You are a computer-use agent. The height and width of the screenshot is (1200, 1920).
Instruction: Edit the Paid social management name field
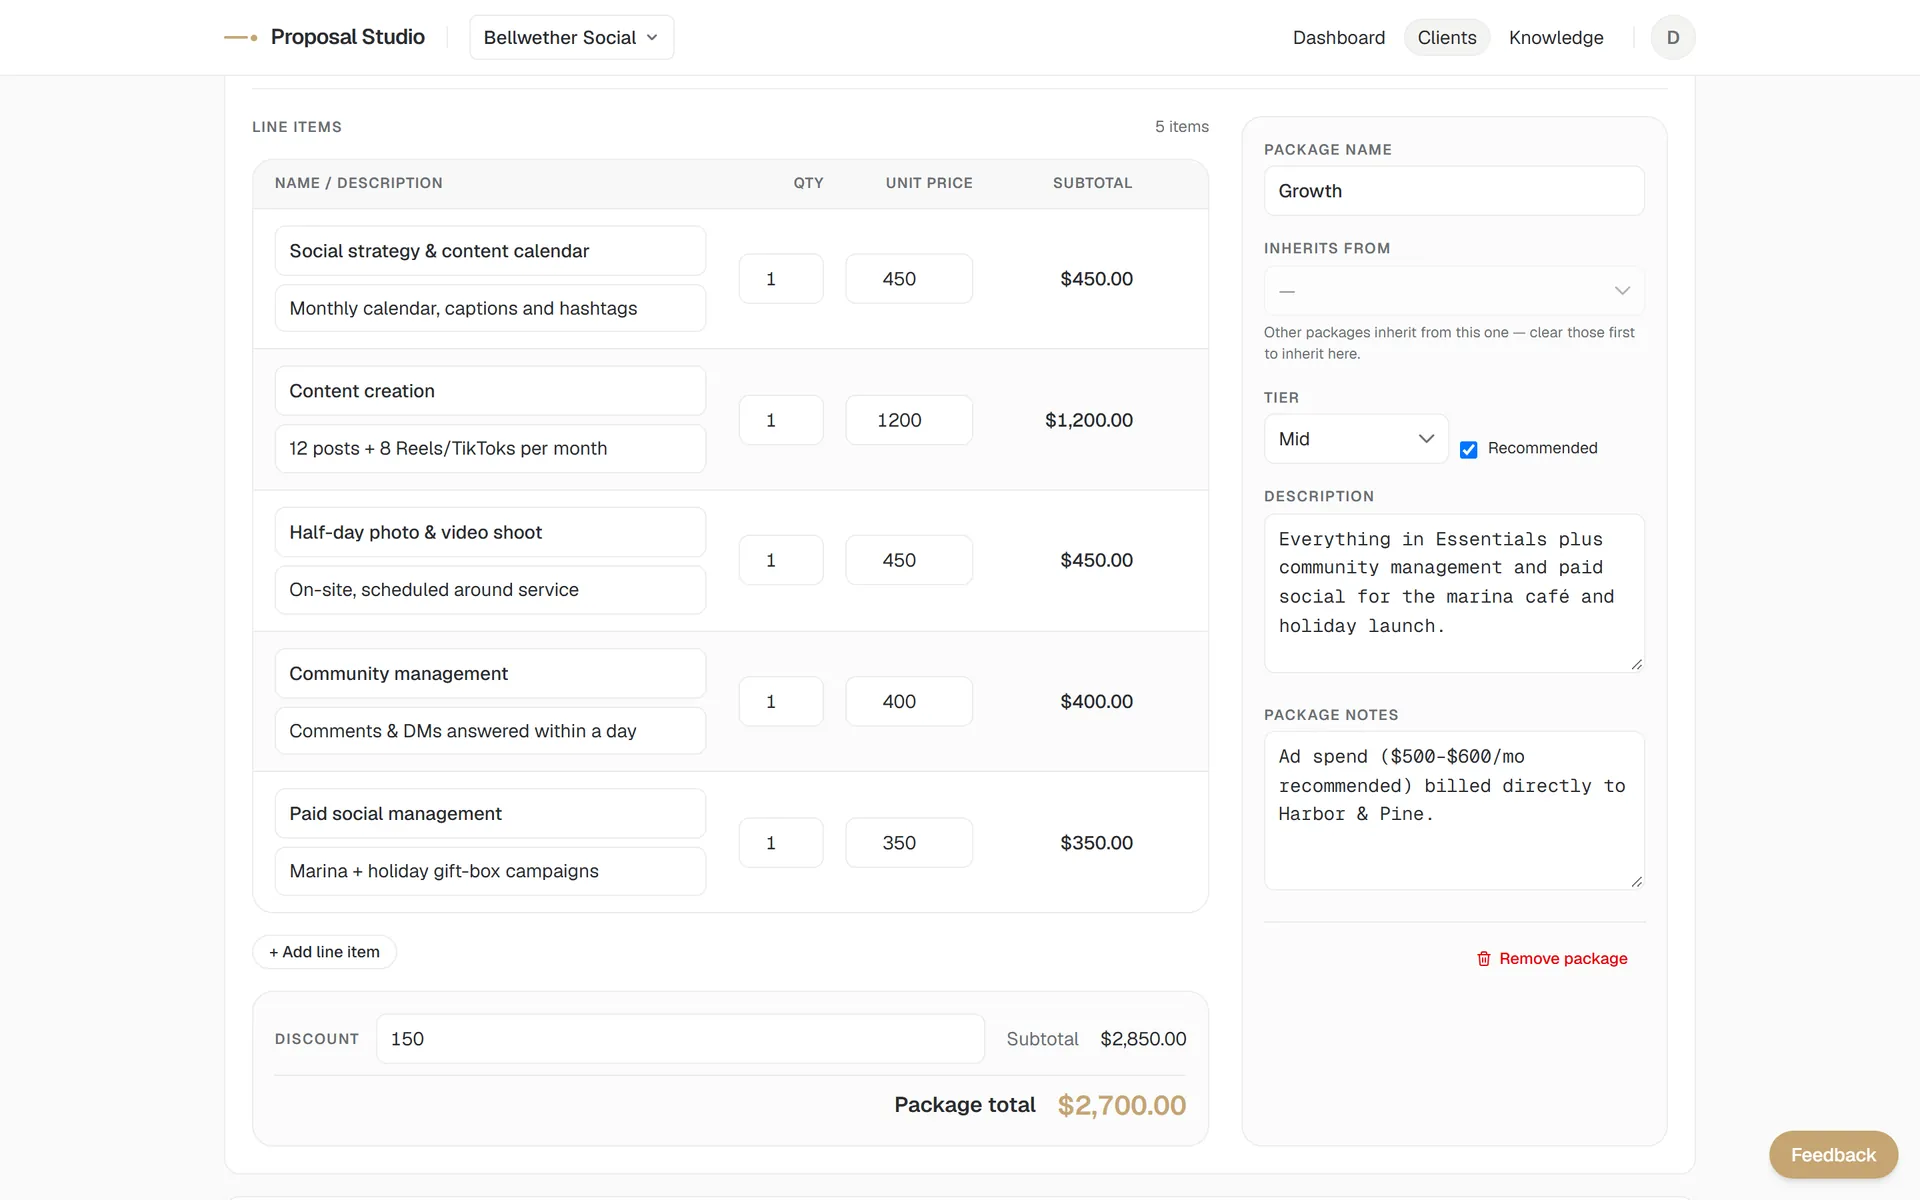click(x=490, y=814)
